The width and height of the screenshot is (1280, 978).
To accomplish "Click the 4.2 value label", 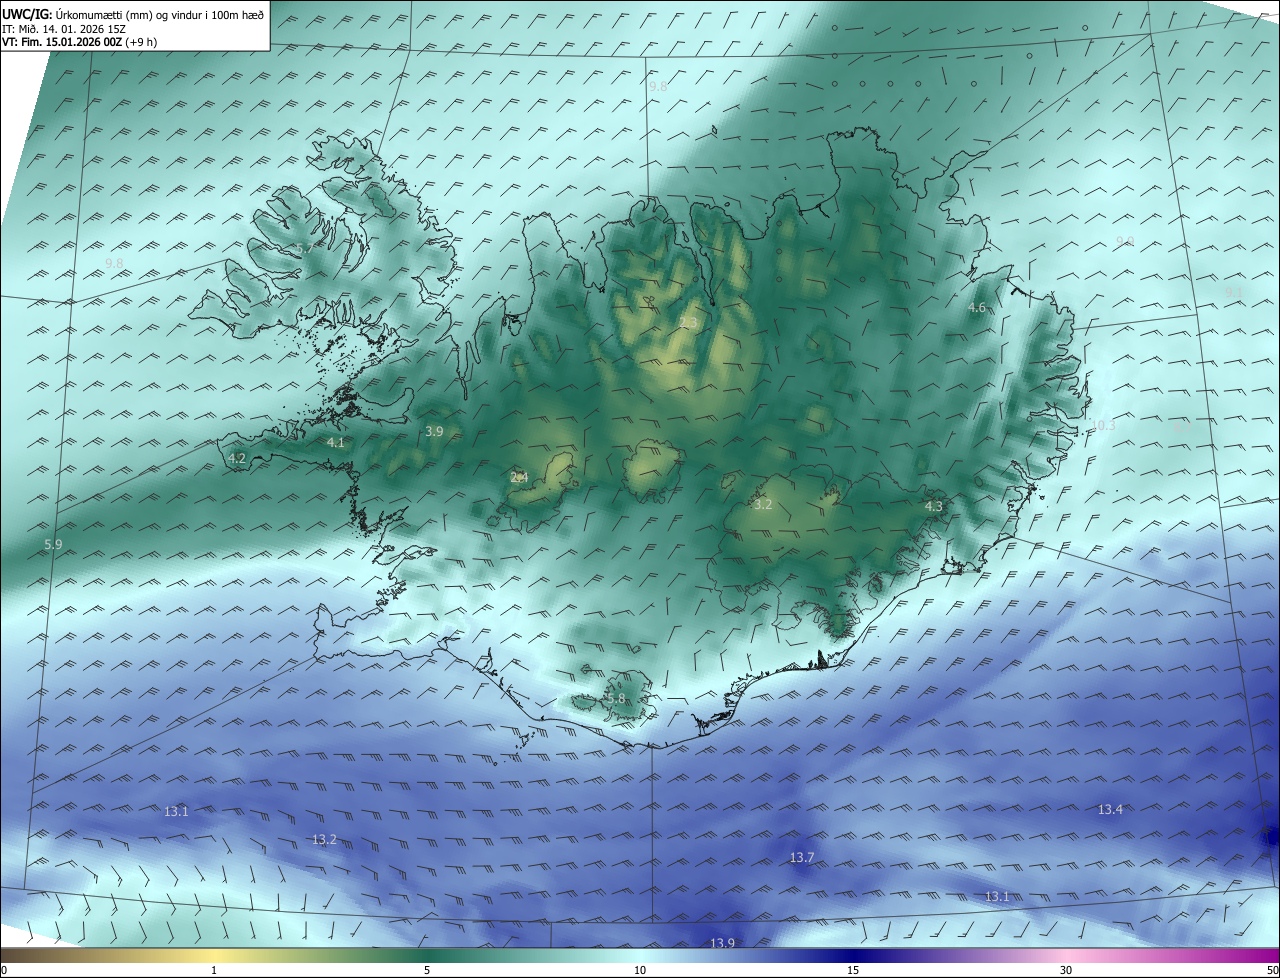I will tap(237, 458).
